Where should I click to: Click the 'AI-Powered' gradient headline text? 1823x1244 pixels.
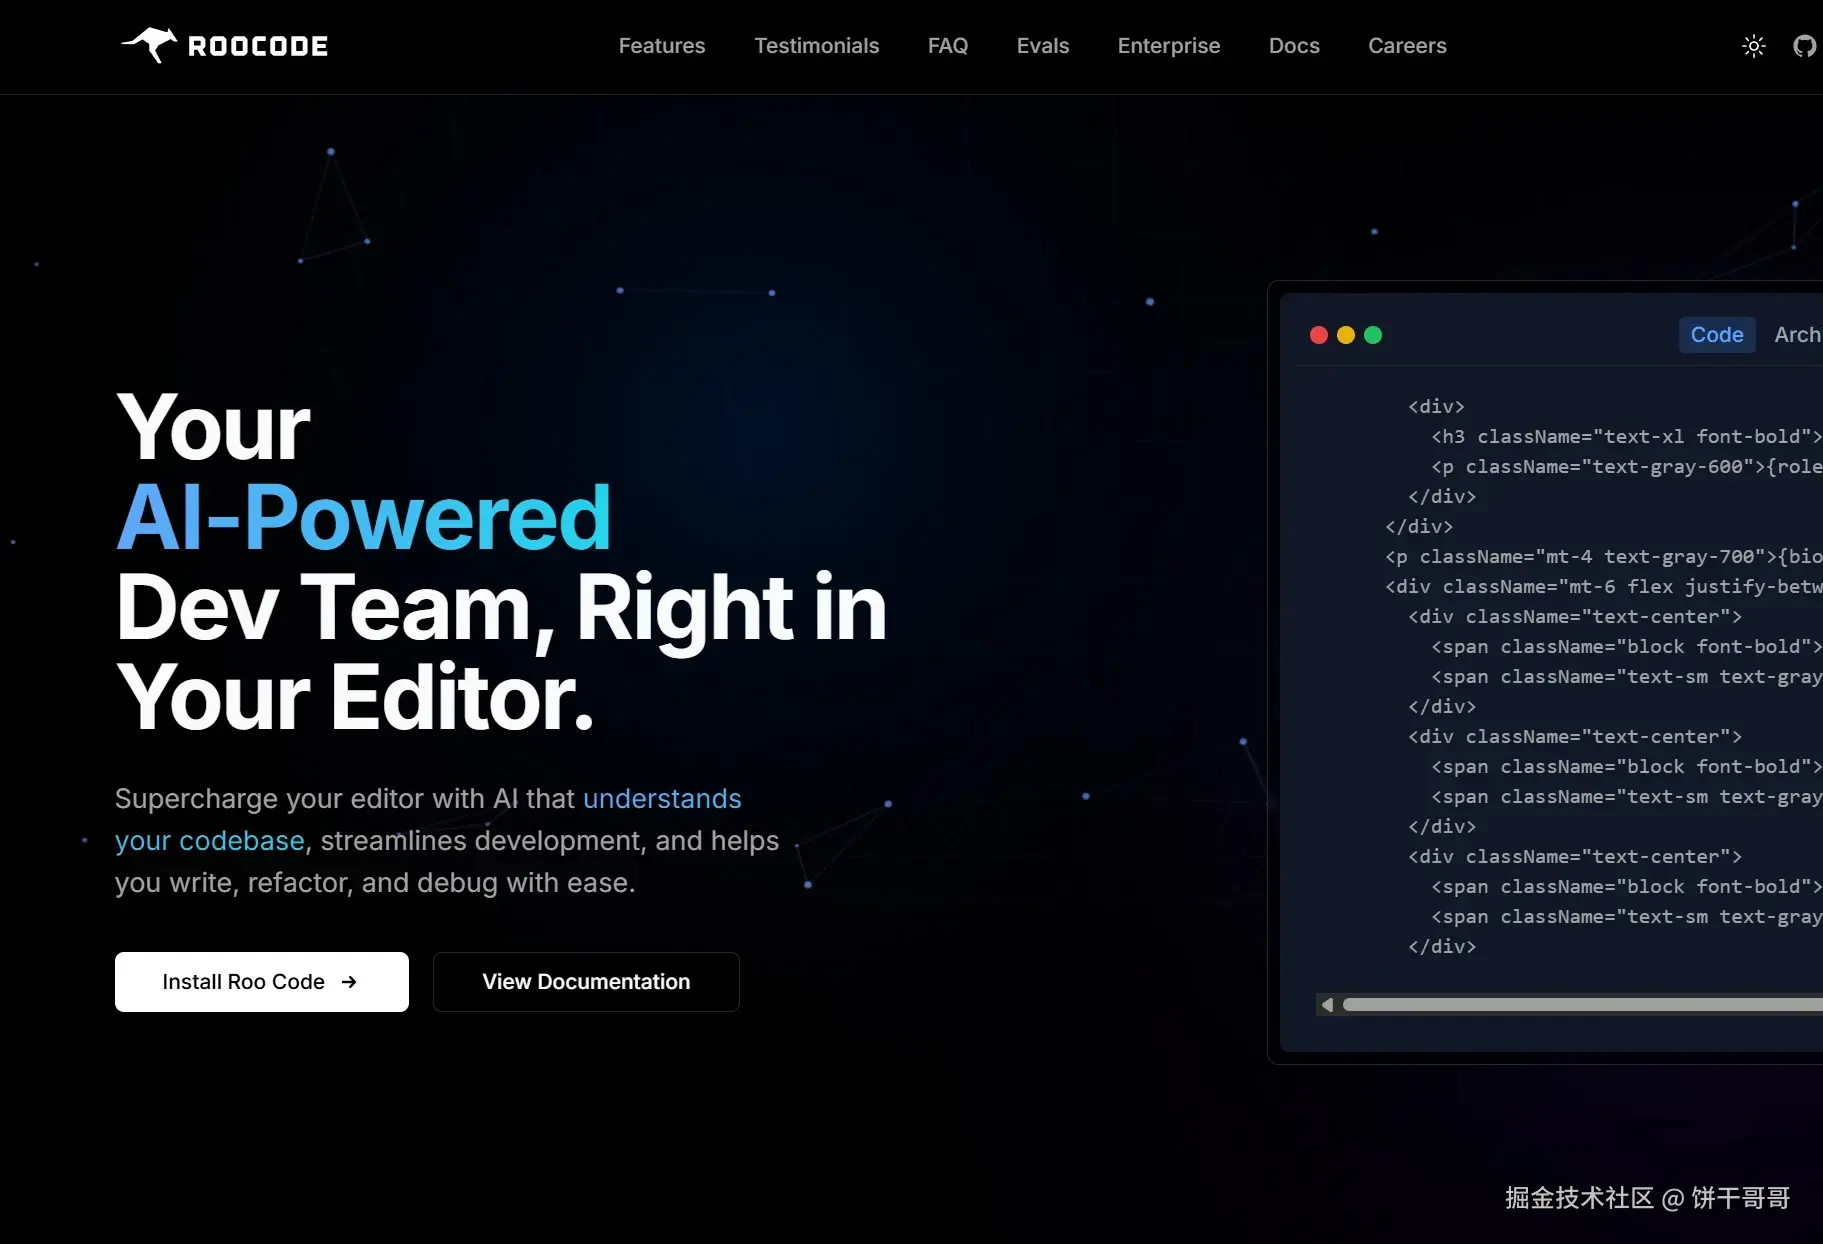click(364, 517)
